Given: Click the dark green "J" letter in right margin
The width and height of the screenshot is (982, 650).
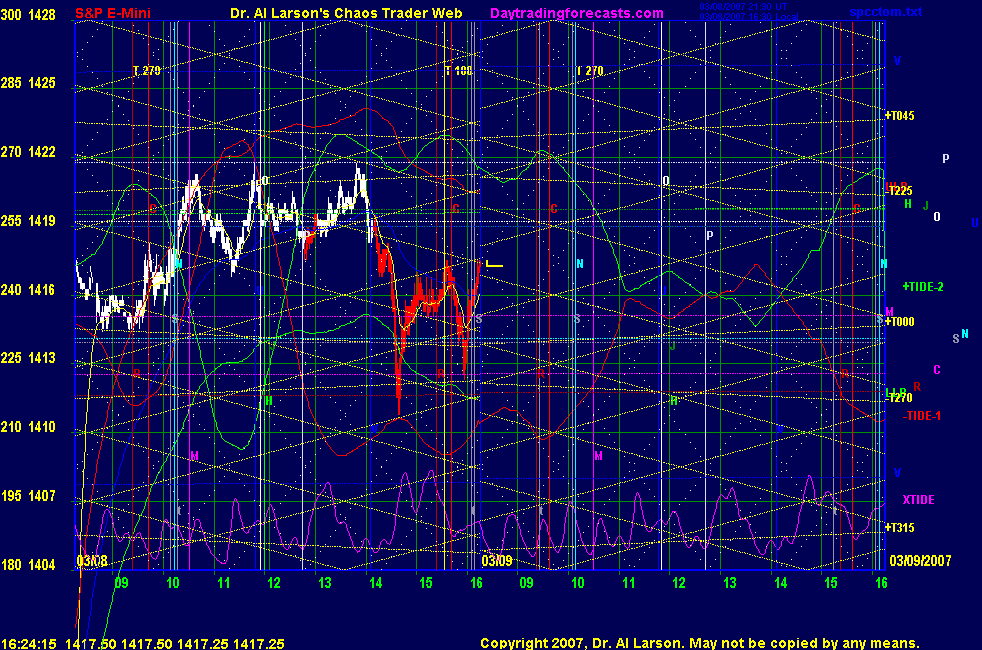Looking at the screenshot, I should (x=926, y=205).
